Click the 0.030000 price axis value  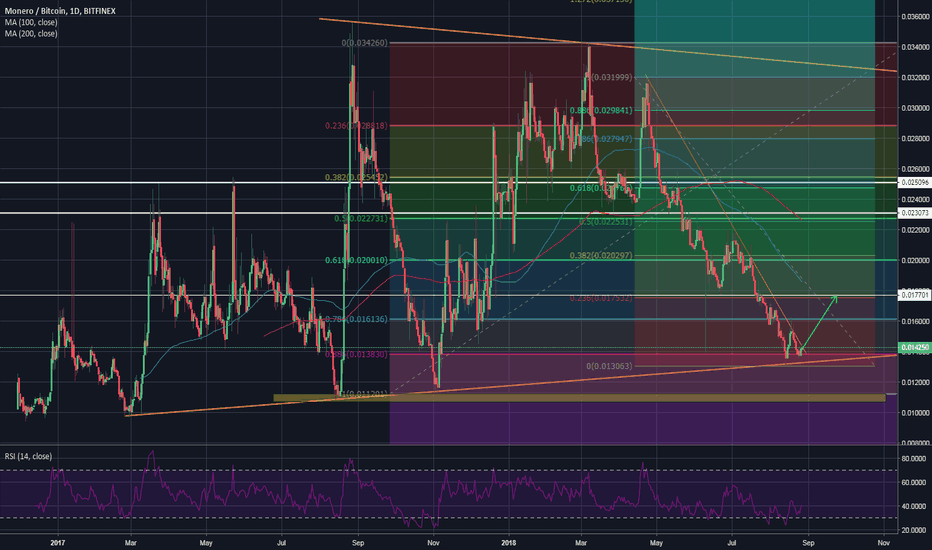[x=915, y=108]
